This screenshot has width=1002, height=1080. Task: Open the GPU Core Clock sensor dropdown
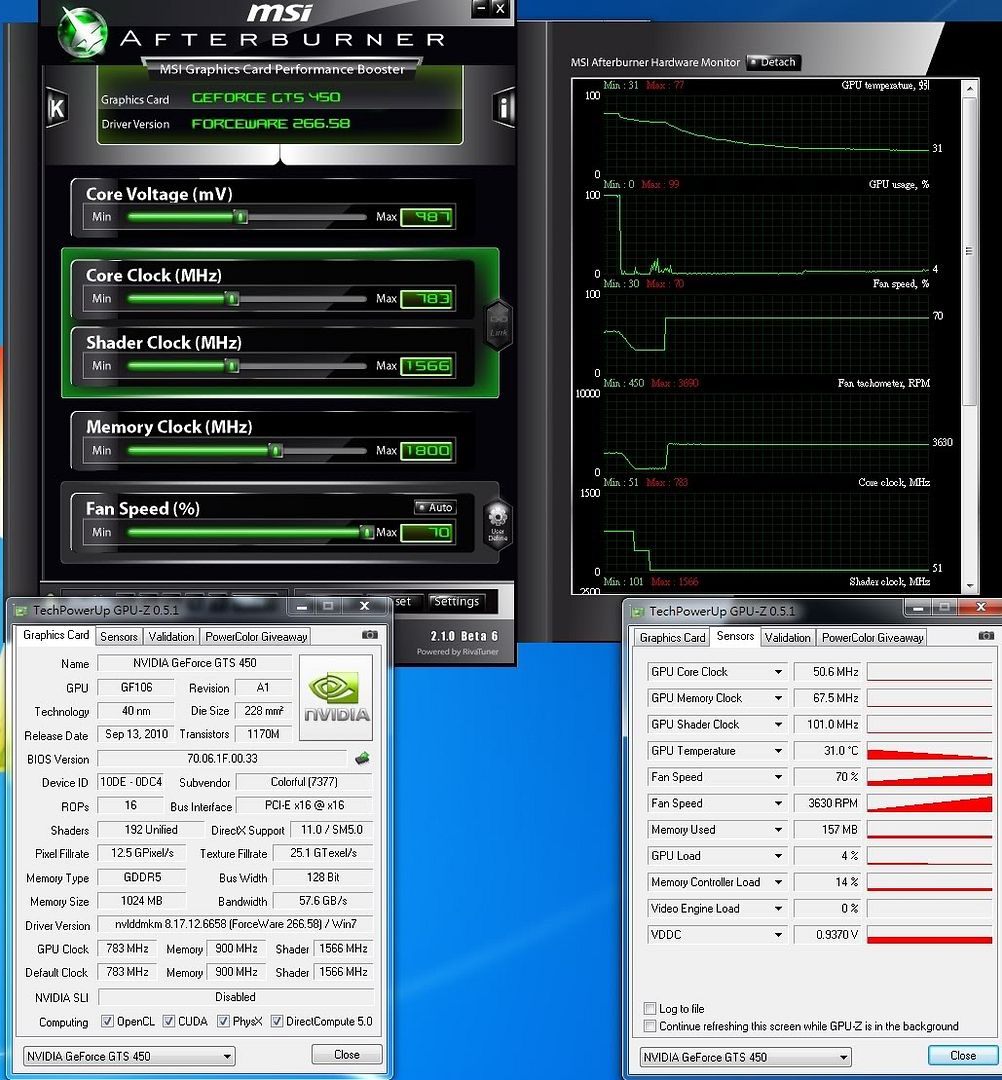click(778, 672)
